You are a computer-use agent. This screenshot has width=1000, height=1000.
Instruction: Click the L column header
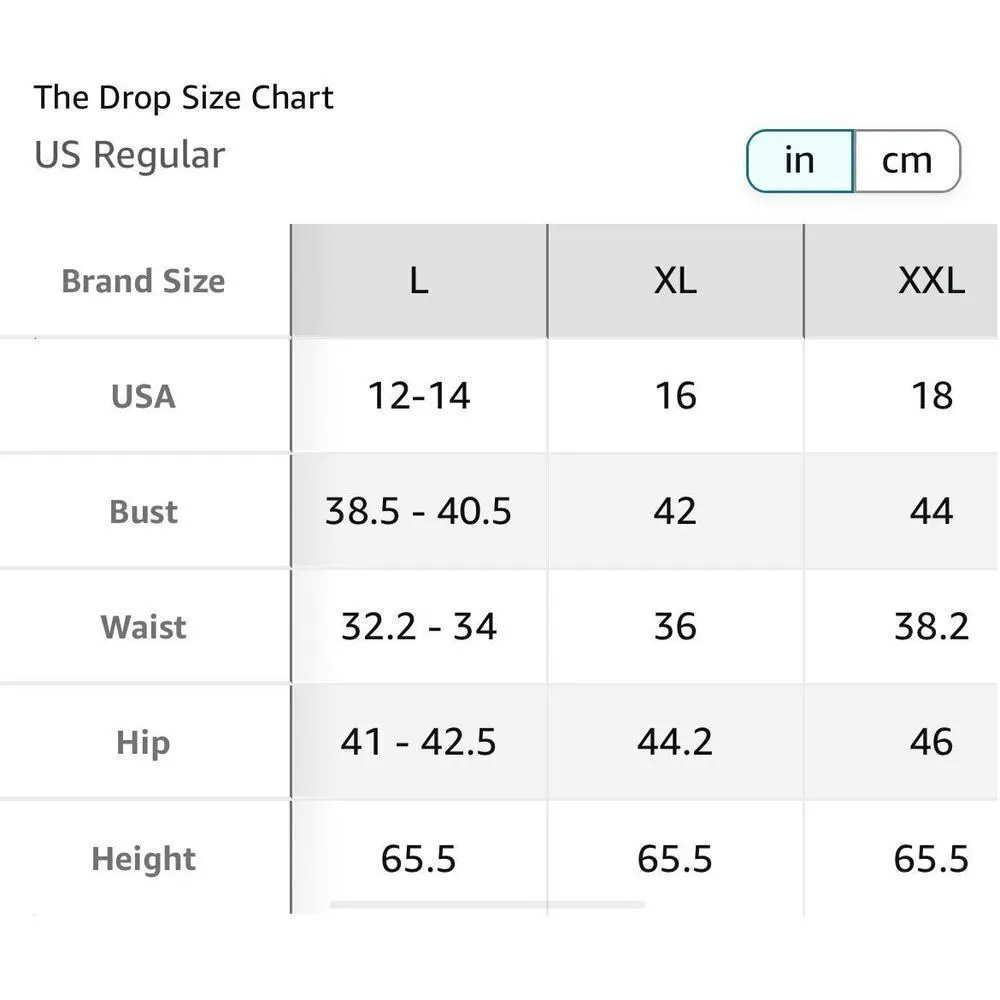pyautogui.click(x=419, y=281)
